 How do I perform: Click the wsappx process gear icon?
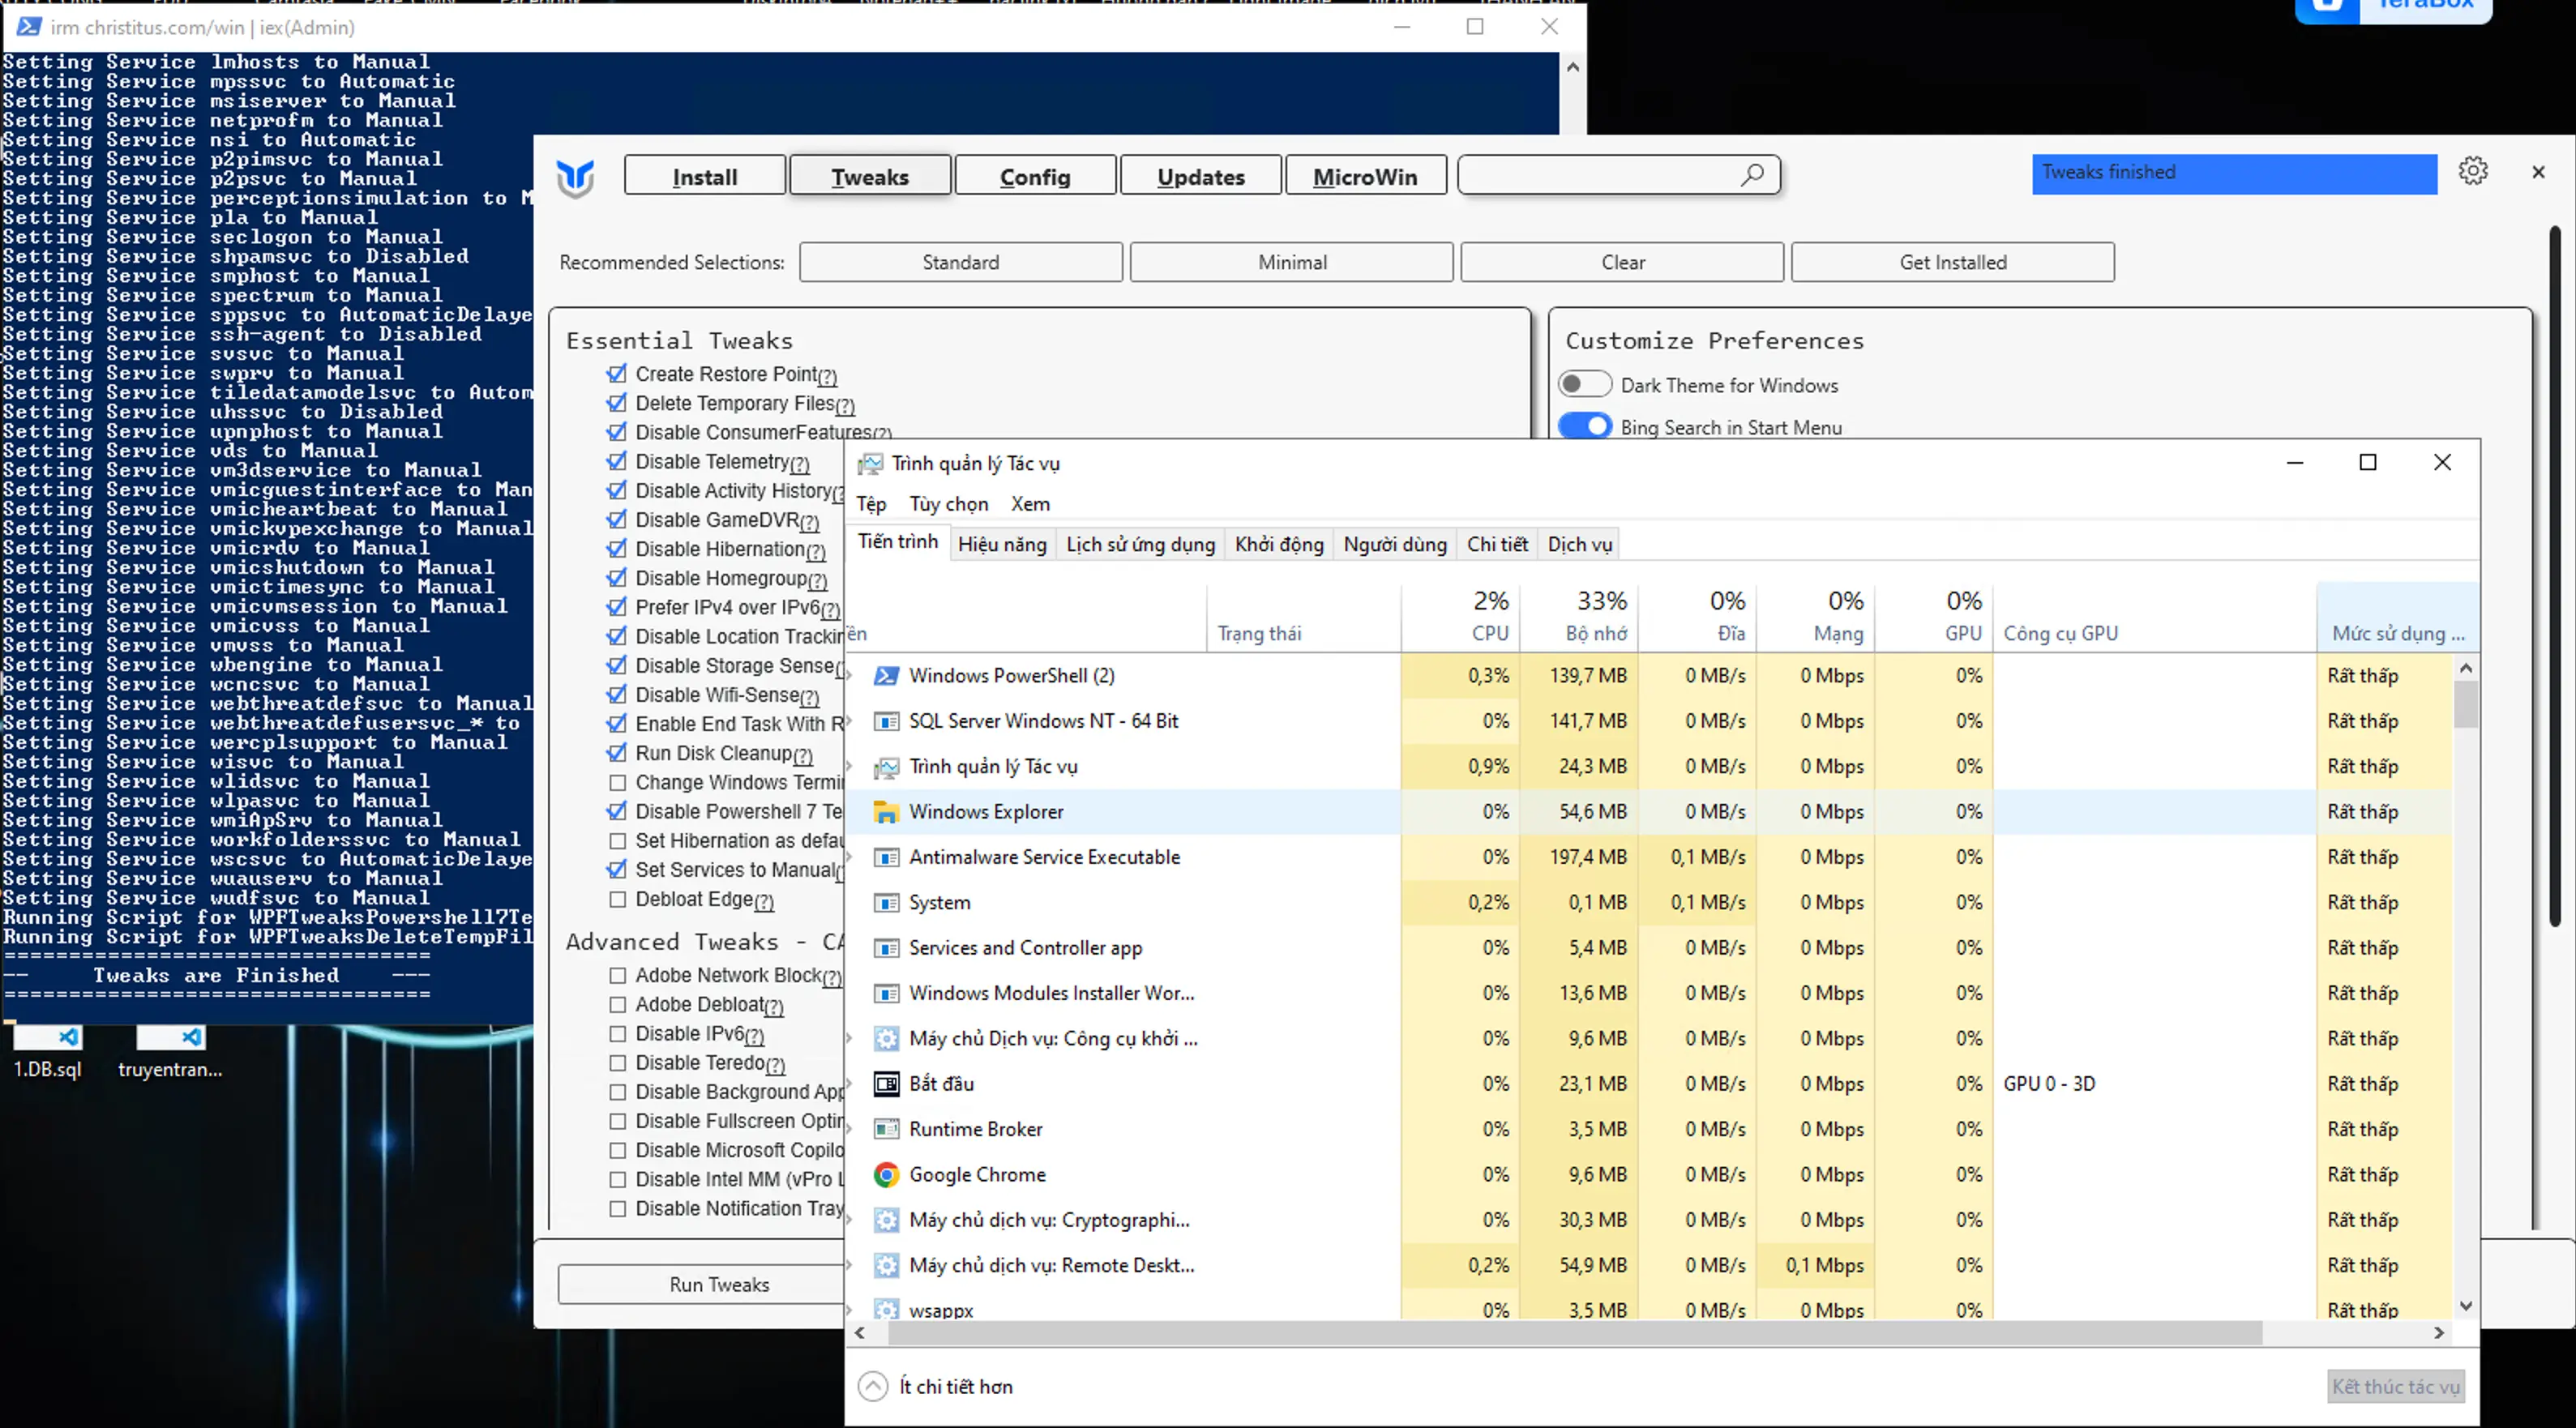(886, 1309)
